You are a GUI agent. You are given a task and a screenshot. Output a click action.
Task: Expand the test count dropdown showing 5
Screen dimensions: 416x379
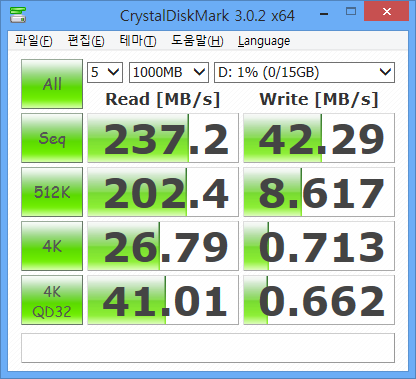[105, 72]
